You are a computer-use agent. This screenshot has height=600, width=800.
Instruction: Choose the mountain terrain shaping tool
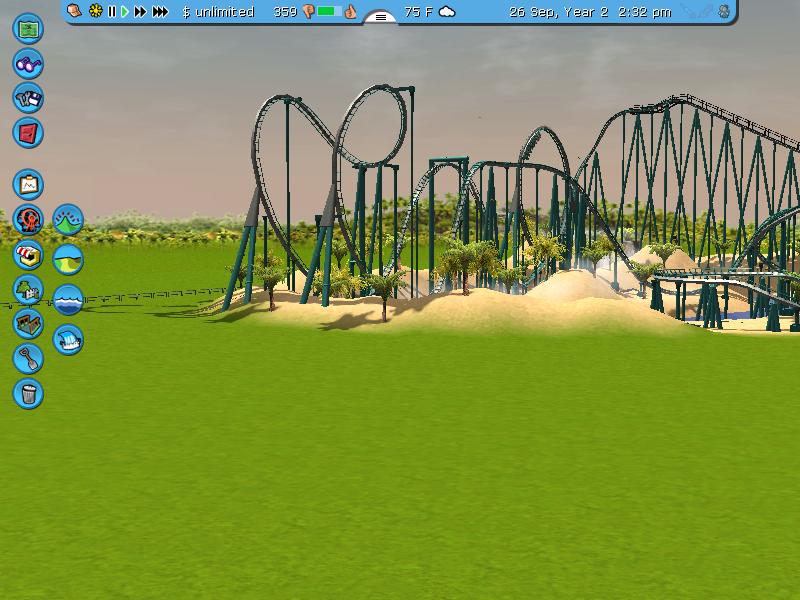click(x=68, y=219)
